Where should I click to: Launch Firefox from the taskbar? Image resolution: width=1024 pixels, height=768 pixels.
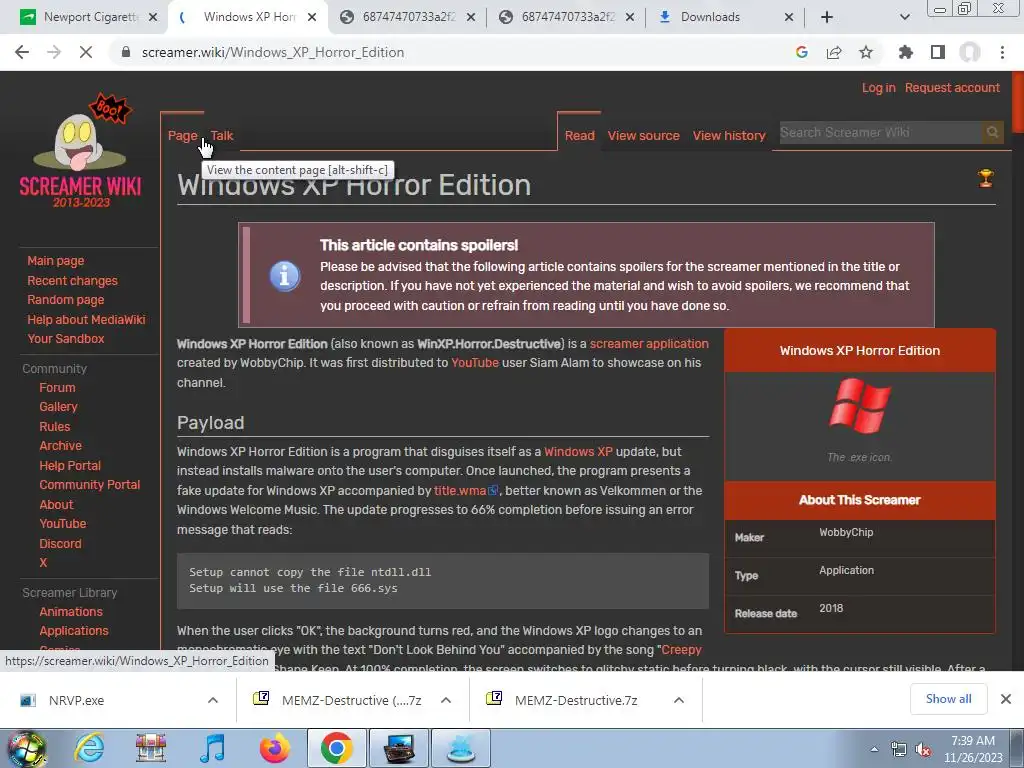pyautogui.click(x=275, y=748)
